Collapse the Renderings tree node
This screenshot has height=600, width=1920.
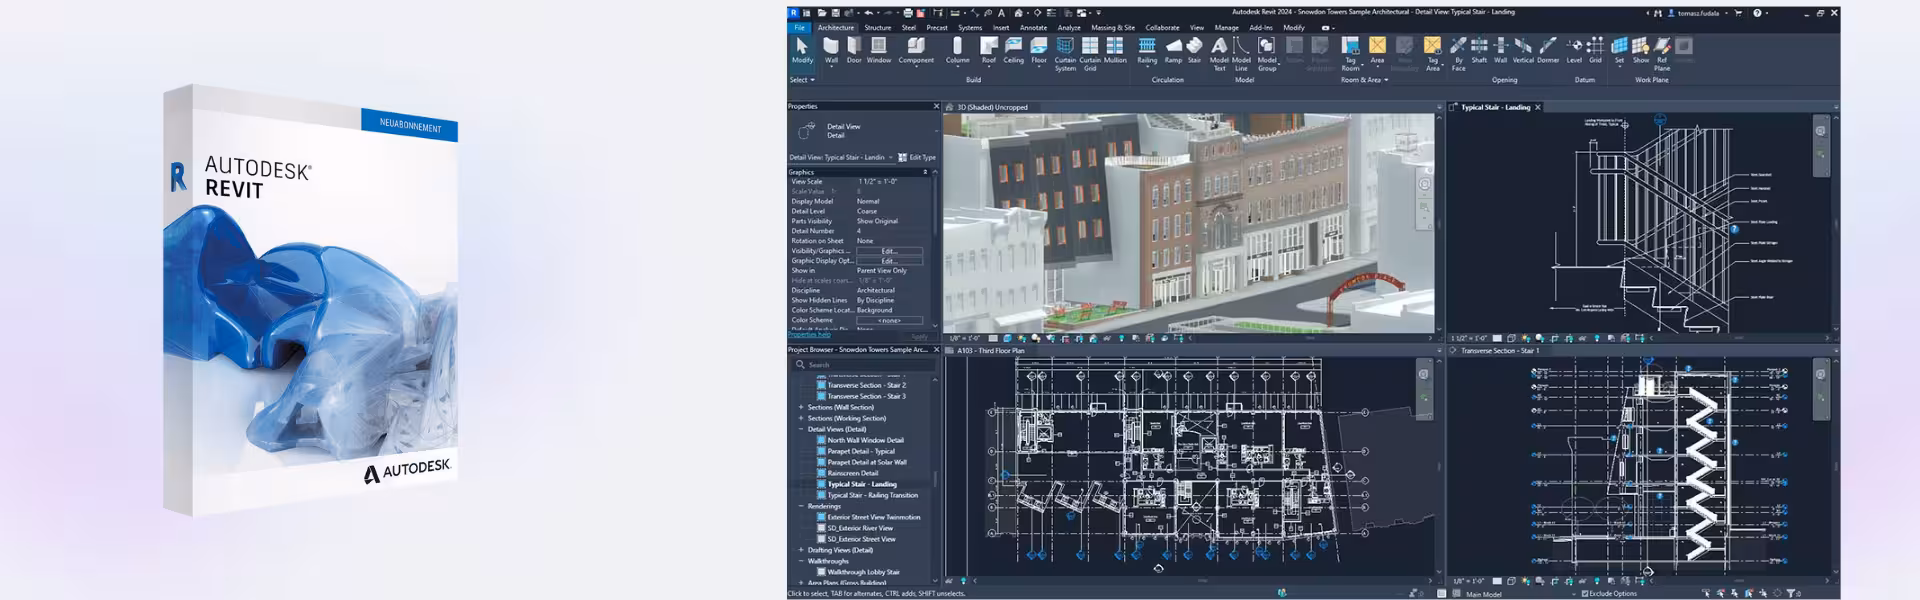(x=801, y=506)
